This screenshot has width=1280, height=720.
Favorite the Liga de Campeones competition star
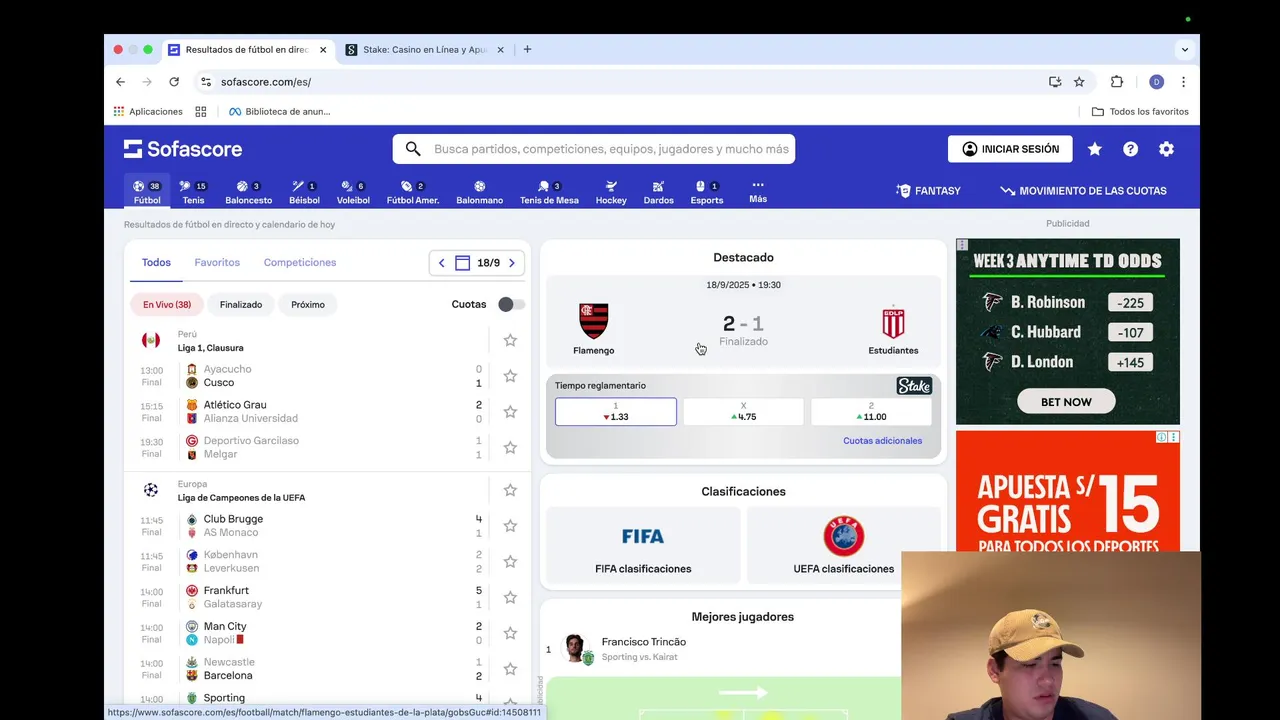[x=510, y=490]
